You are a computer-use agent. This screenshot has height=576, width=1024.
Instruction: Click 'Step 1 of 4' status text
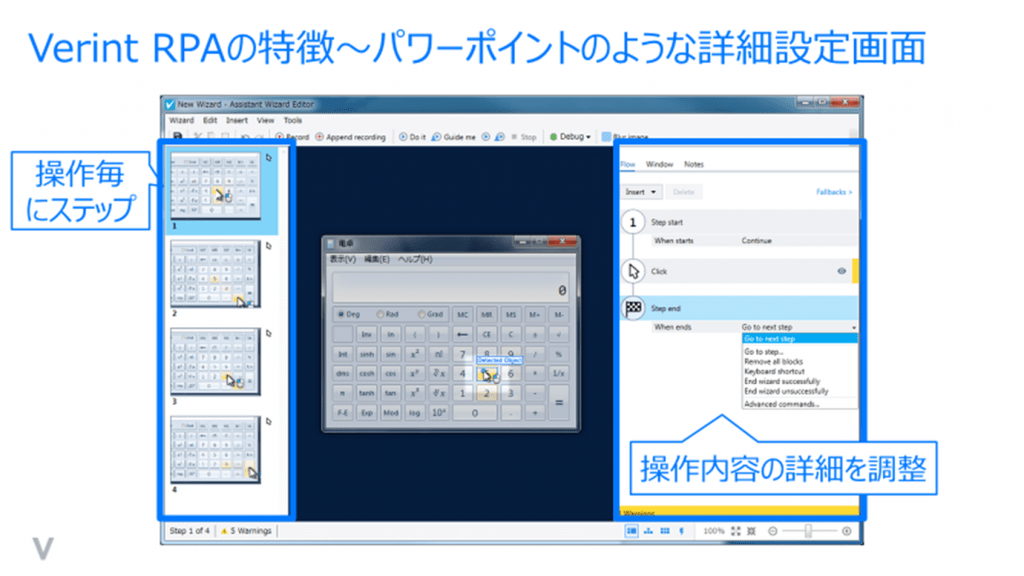tap(189, 531)
